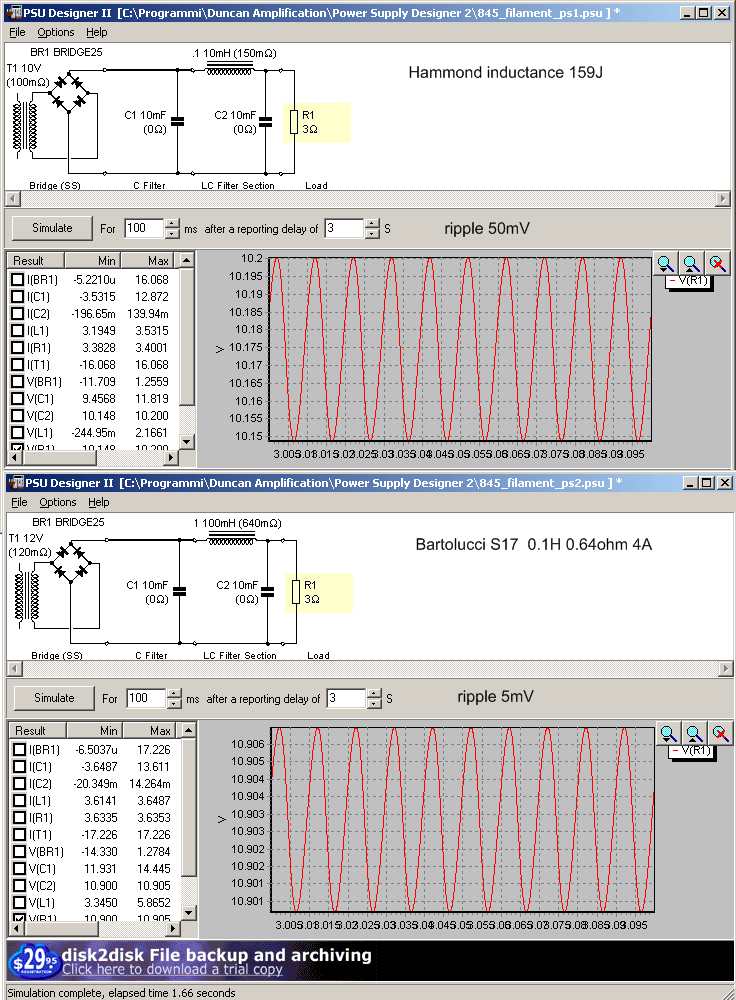
Task: Select R1 3Ω load resistor in ps2 schematic
Action: pyautogui.click(x=296, y=592)
